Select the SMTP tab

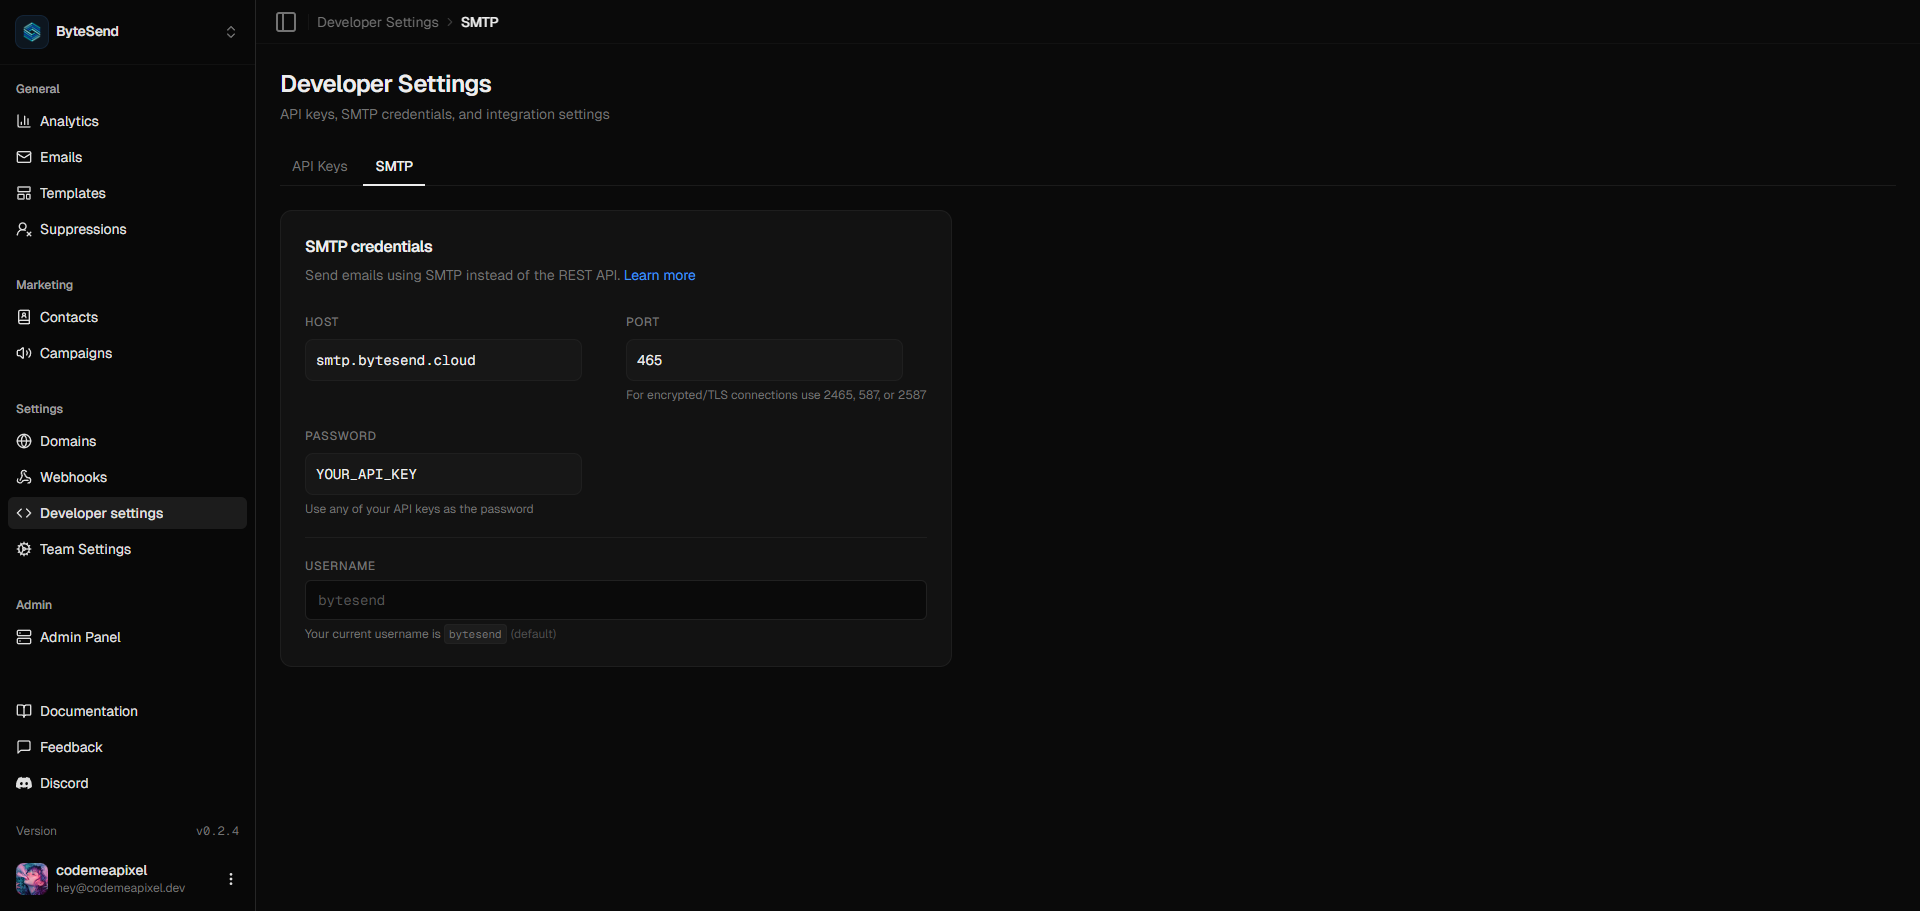(x=394, y=166)
